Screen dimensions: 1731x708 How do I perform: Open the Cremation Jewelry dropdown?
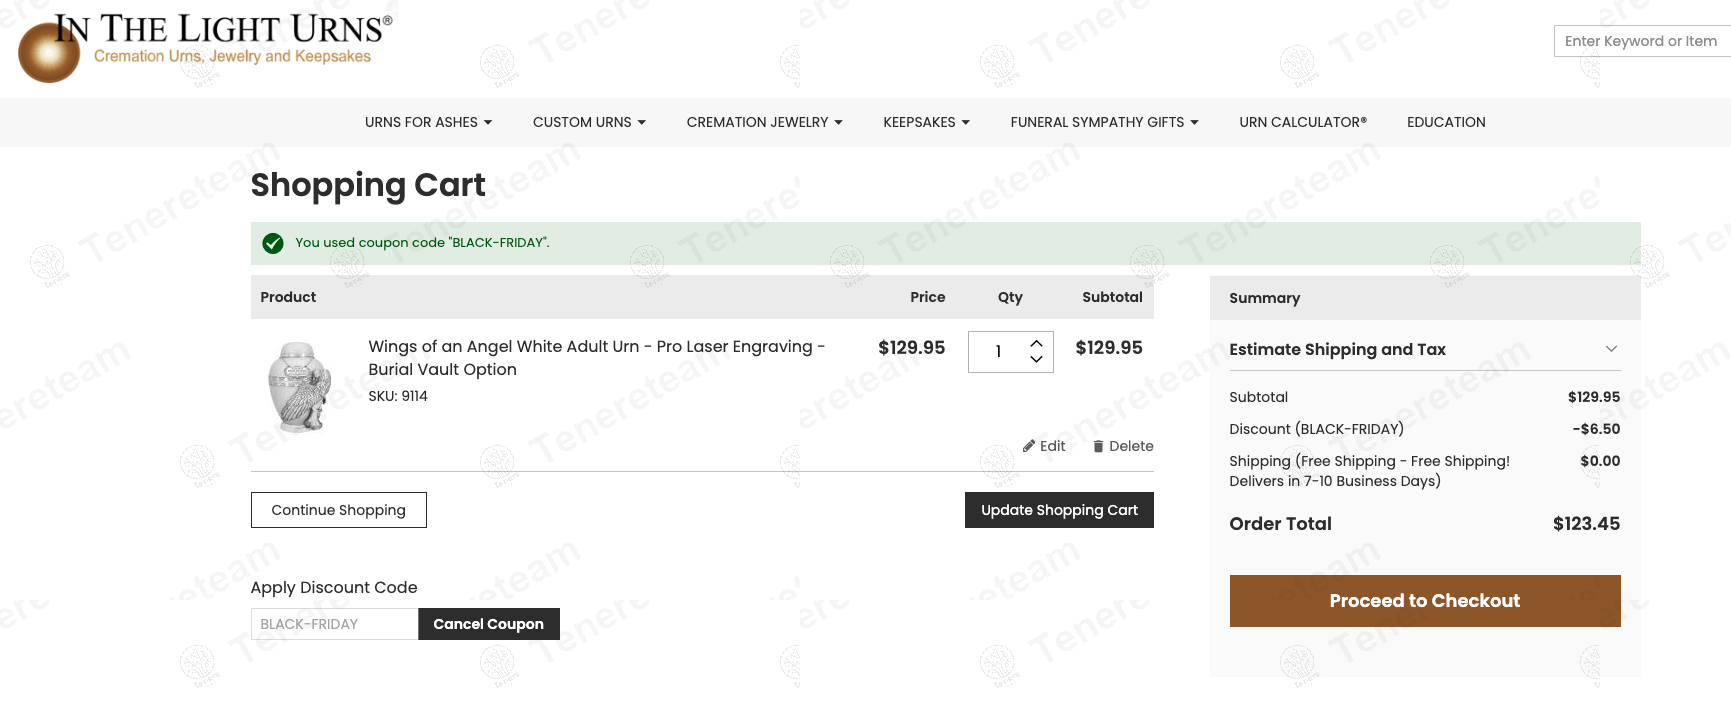point(764,122)
